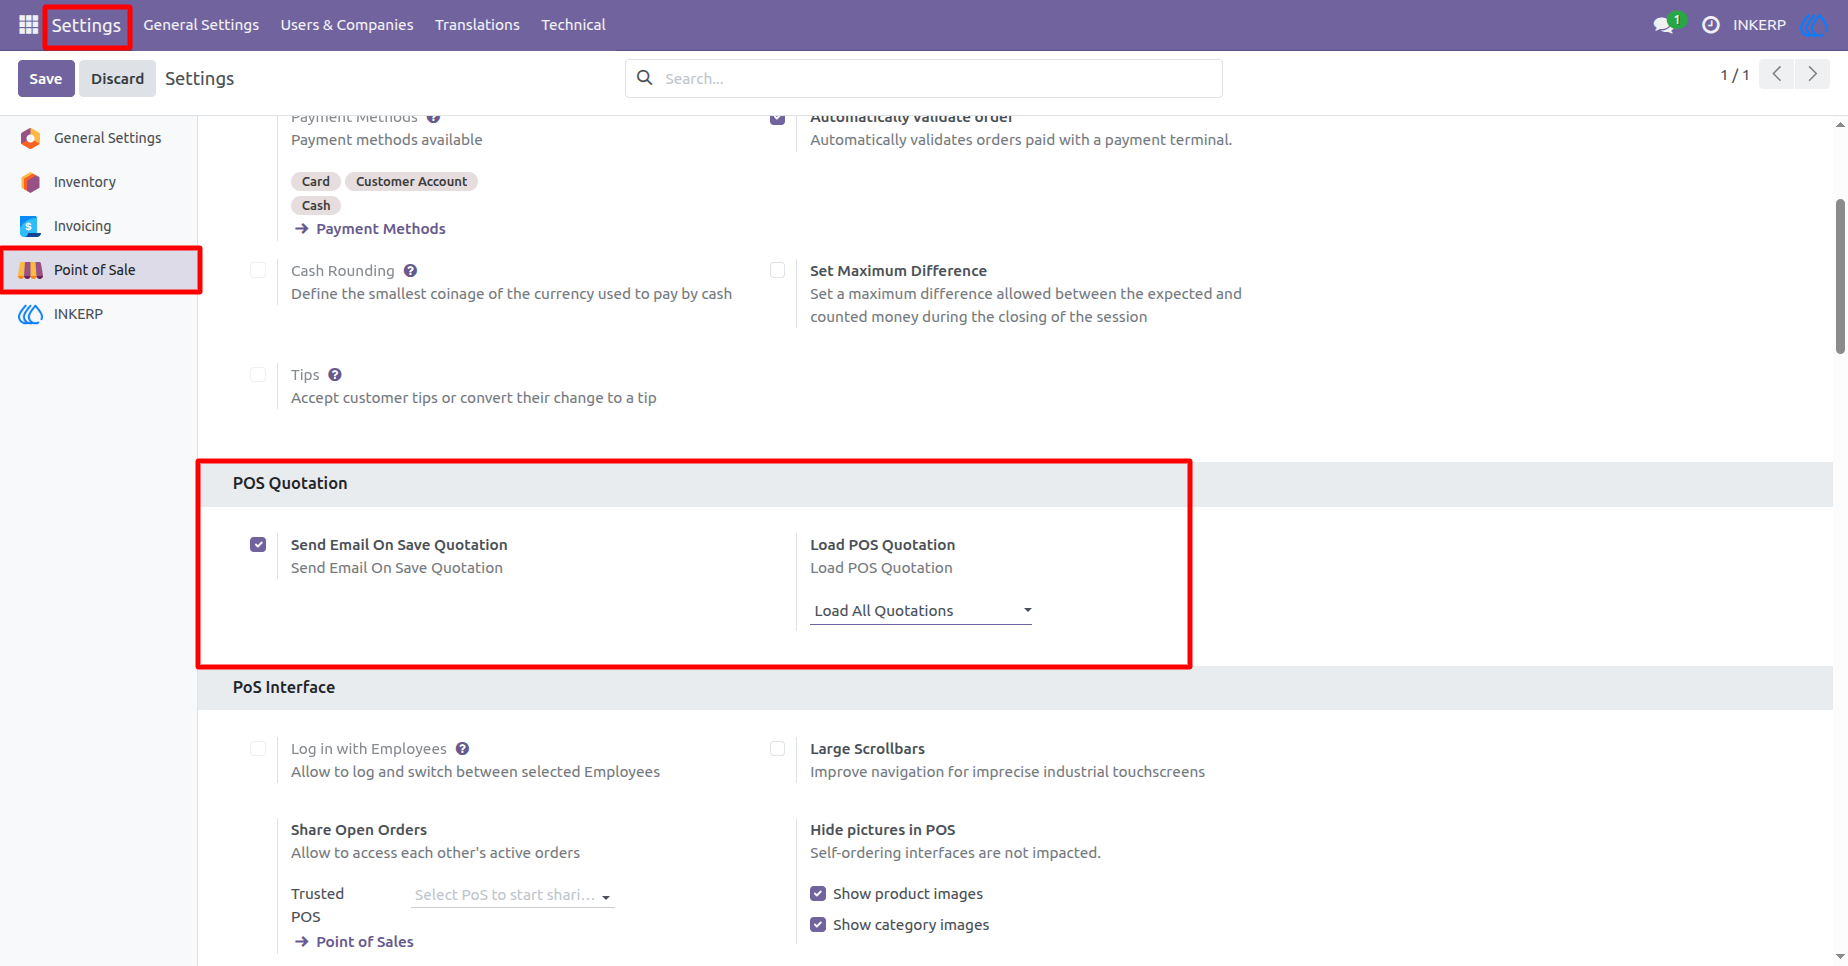The width and height of the screenshot is (1848, 966).
Task: Click the Invoicing sidebar icon
Action: pyautogui.click(x=31, y=226)
